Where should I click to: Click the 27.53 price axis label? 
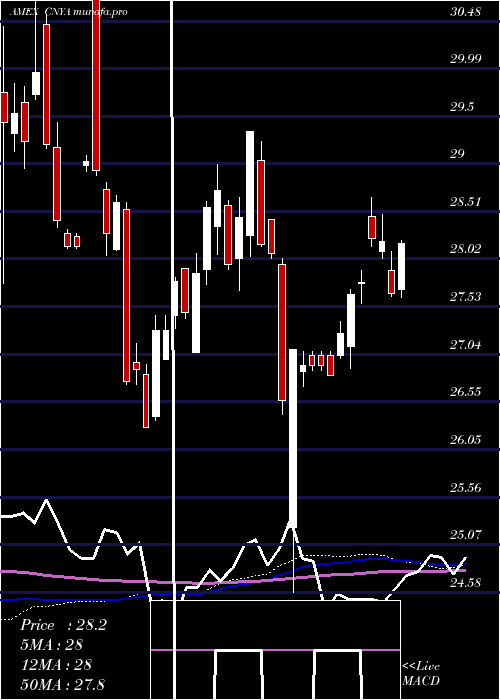(x=466, y=297)
